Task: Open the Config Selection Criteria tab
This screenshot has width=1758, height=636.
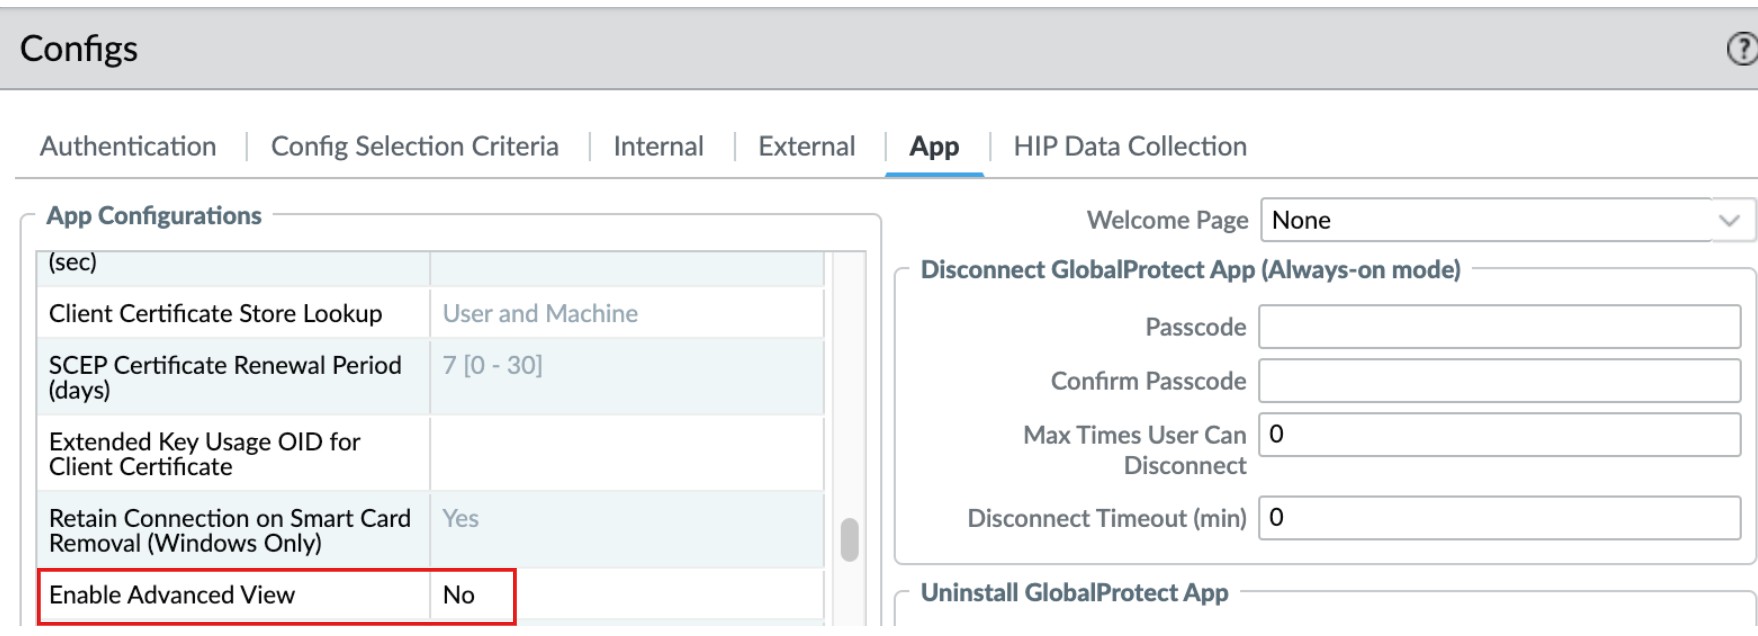Action: pyautogui.click(x=415, y=147)
